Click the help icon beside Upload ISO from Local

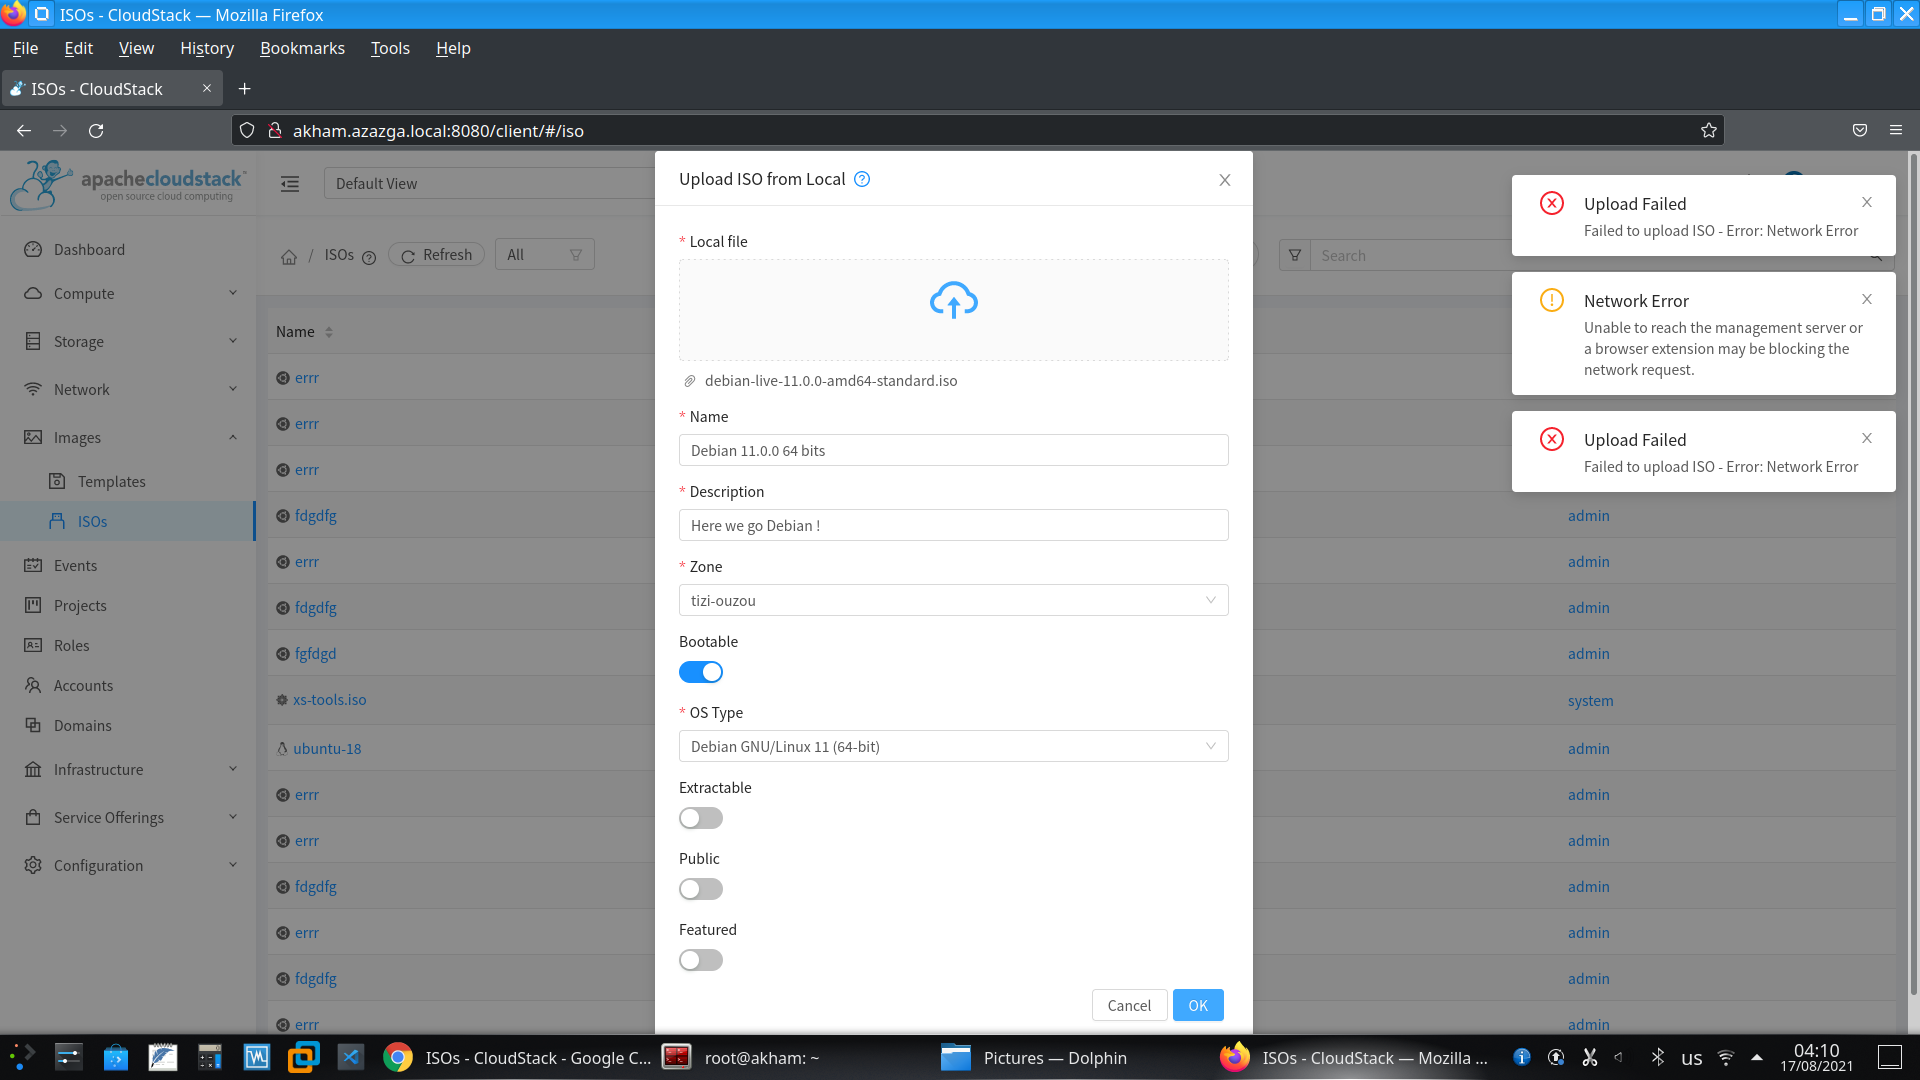point(861,179)
